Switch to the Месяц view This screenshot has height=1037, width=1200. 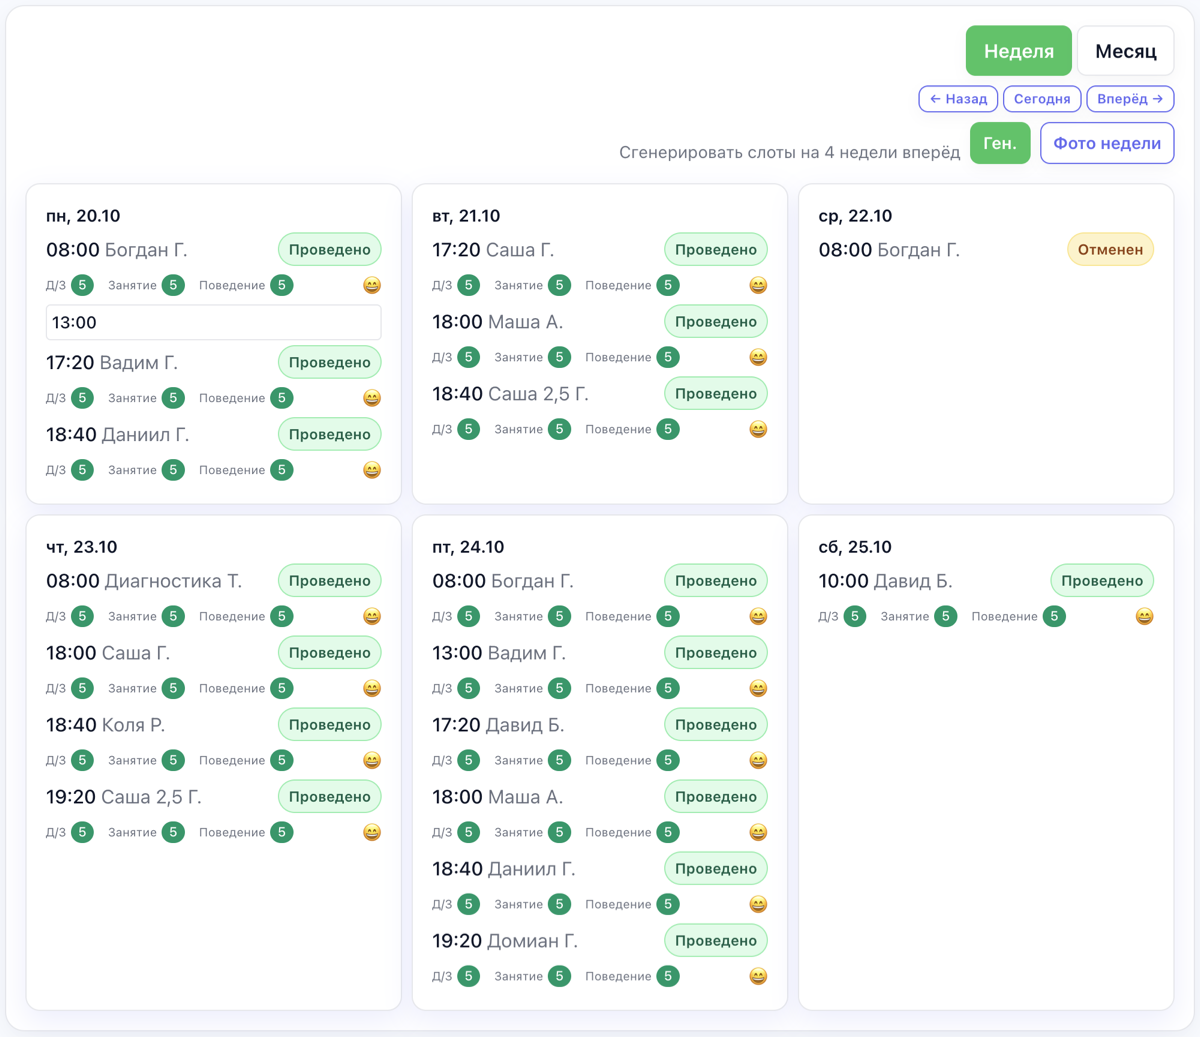coord(1125,51)
